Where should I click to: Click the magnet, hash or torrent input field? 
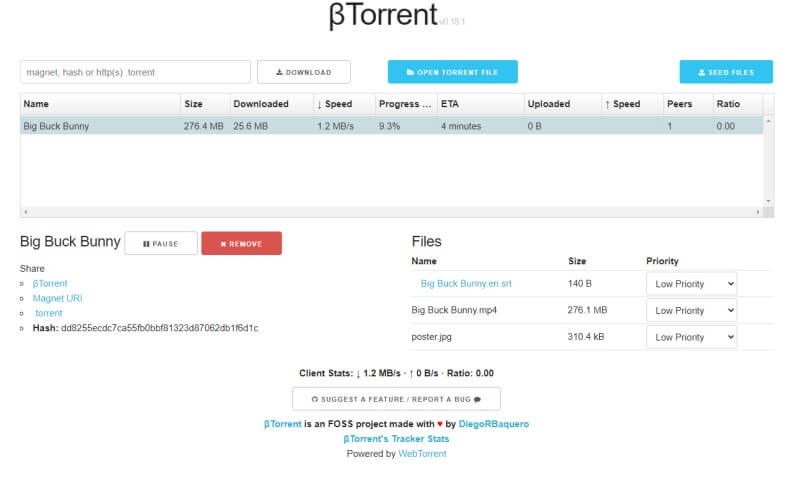135,72
